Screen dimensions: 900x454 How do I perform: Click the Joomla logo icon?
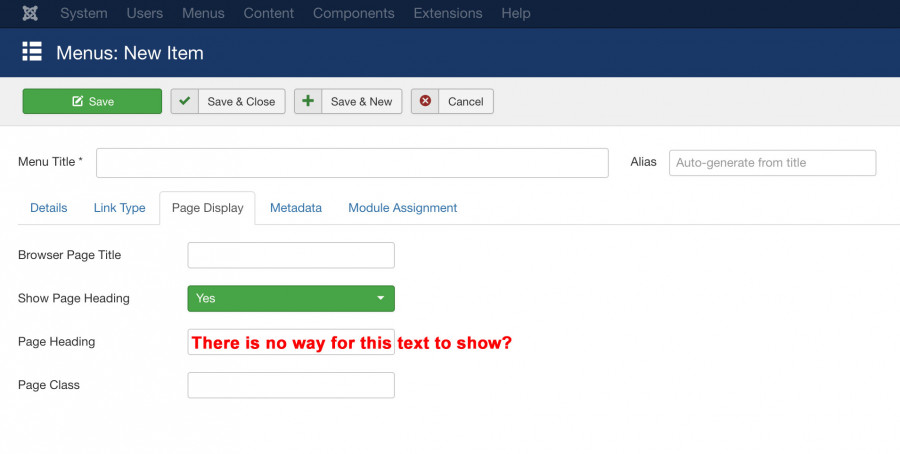[x=30, y=13]
